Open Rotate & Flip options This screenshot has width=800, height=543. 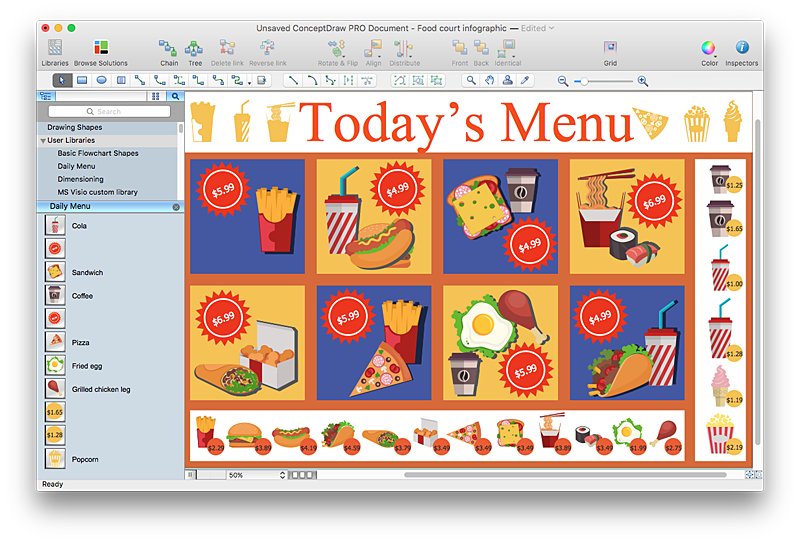coord(337,53)
